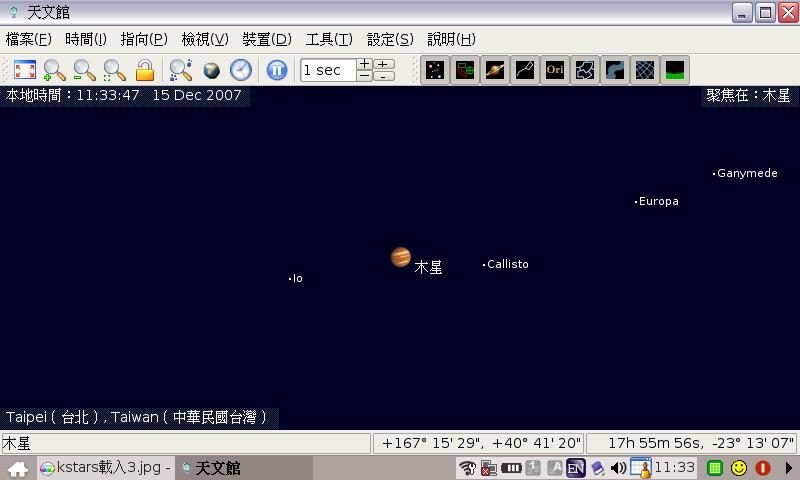Click the +167° 15' 29" coordinates readout
Viewport: 800px width, 480px height.
pos(479,443)
